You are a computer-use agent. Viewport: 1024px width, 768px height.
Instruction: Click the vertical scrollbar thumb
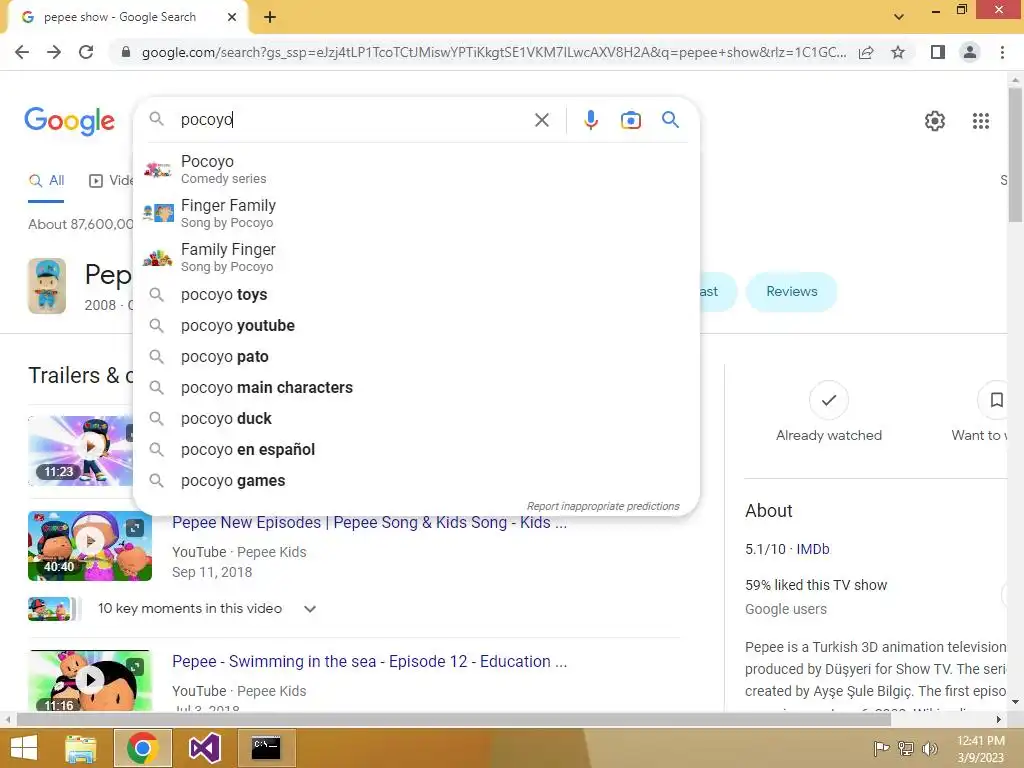pyautogui.click(x=1015, y=155)
